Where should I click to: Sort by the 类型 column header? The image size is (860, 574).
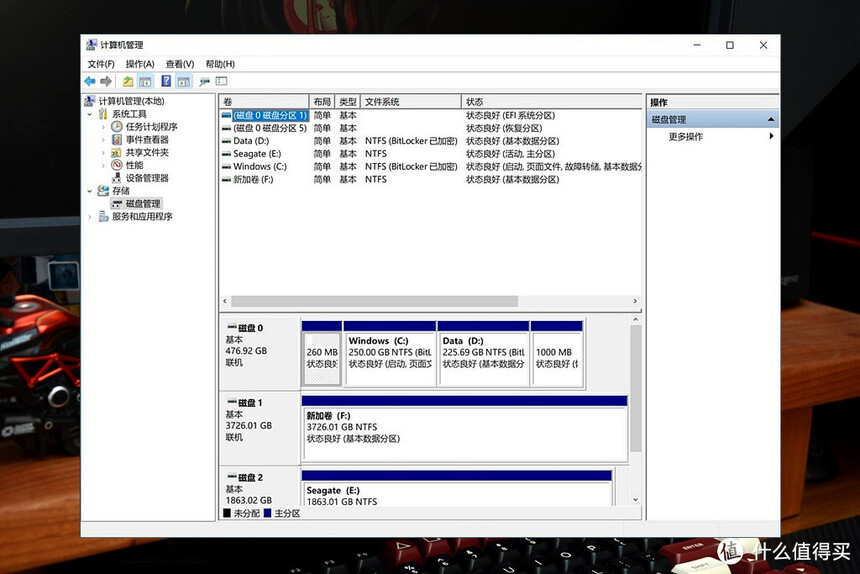(348, 101)
